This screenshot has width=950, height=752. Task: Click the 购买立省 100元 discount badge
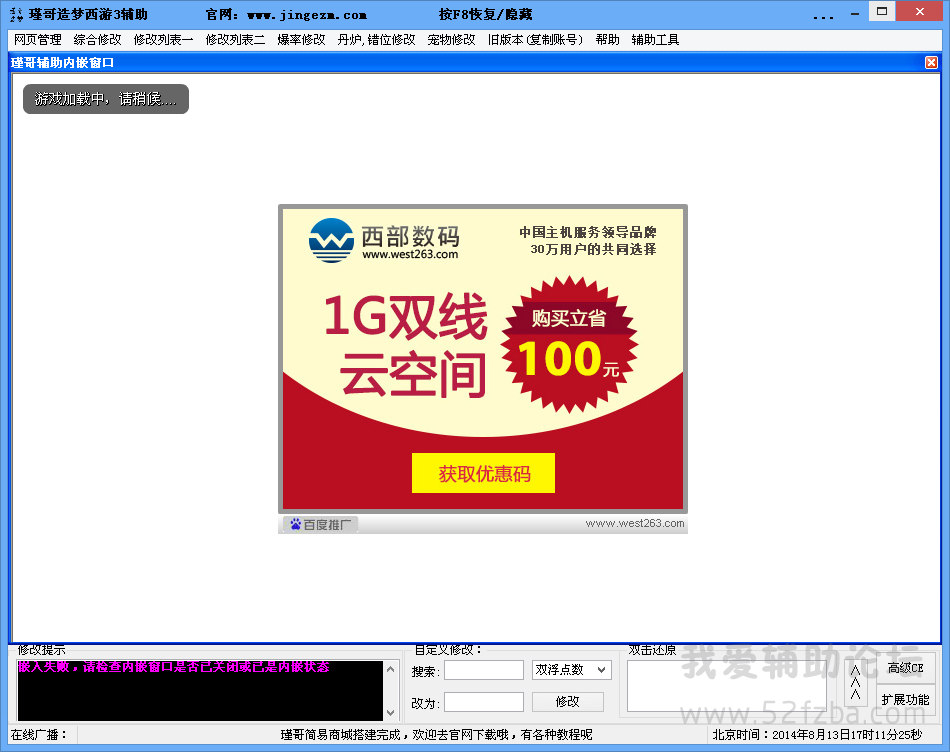tap(568, 340)
